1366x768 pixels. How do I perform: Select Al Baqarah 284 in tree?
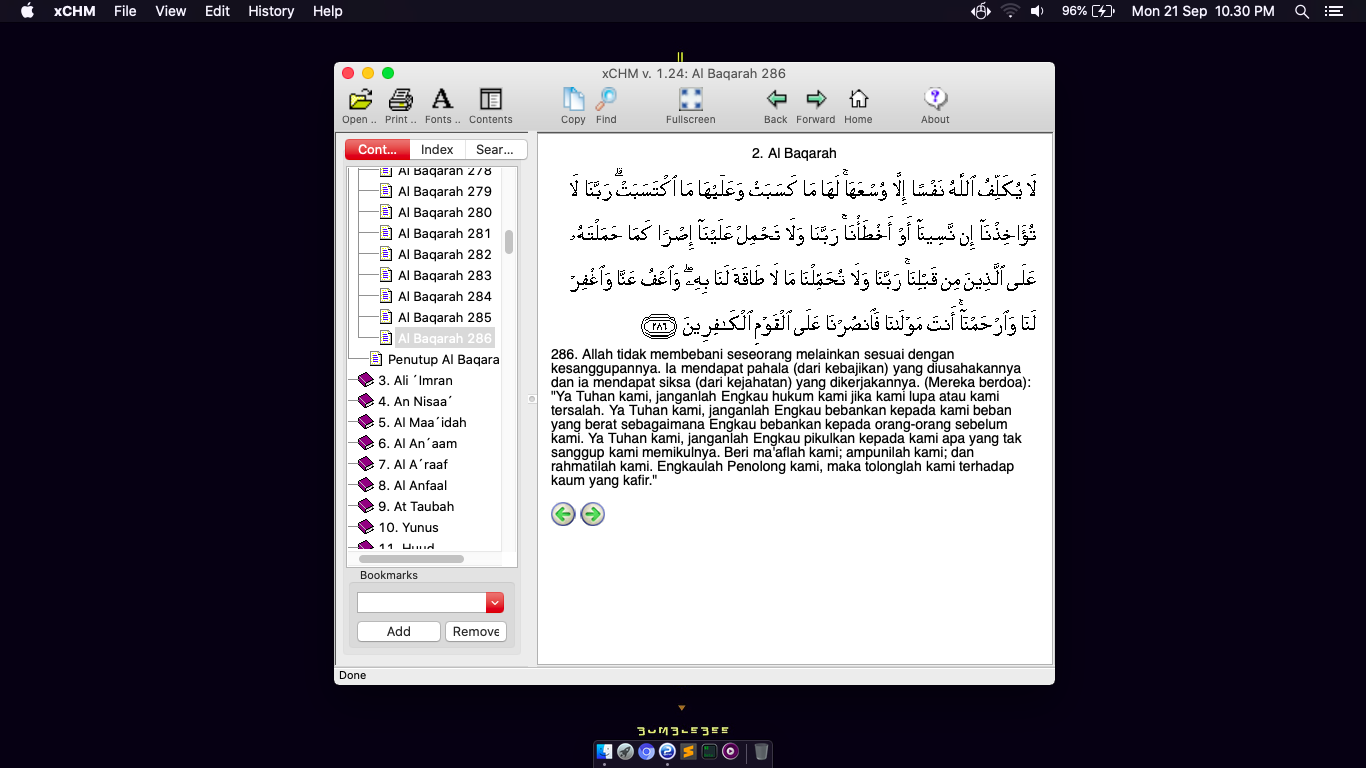click(x=445, y=296)
